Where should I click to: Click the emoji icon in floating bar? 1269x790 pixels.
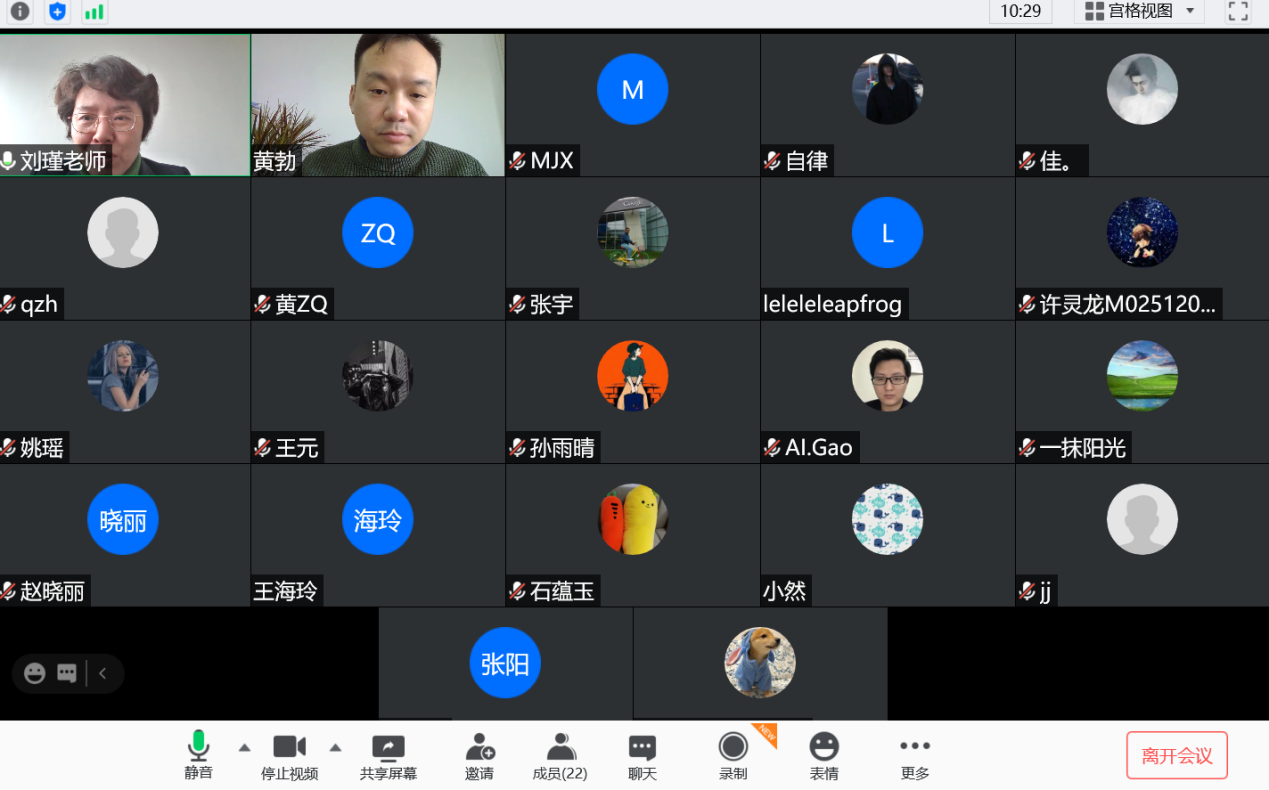point(35,673)
